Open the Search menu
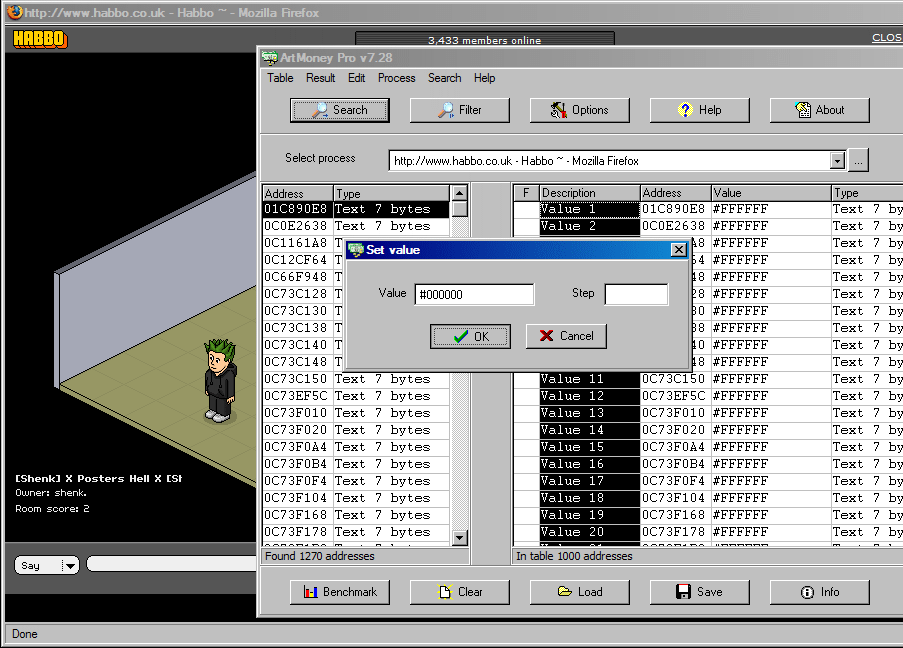This screenshot has height=648, width=903. click(445, 78)
